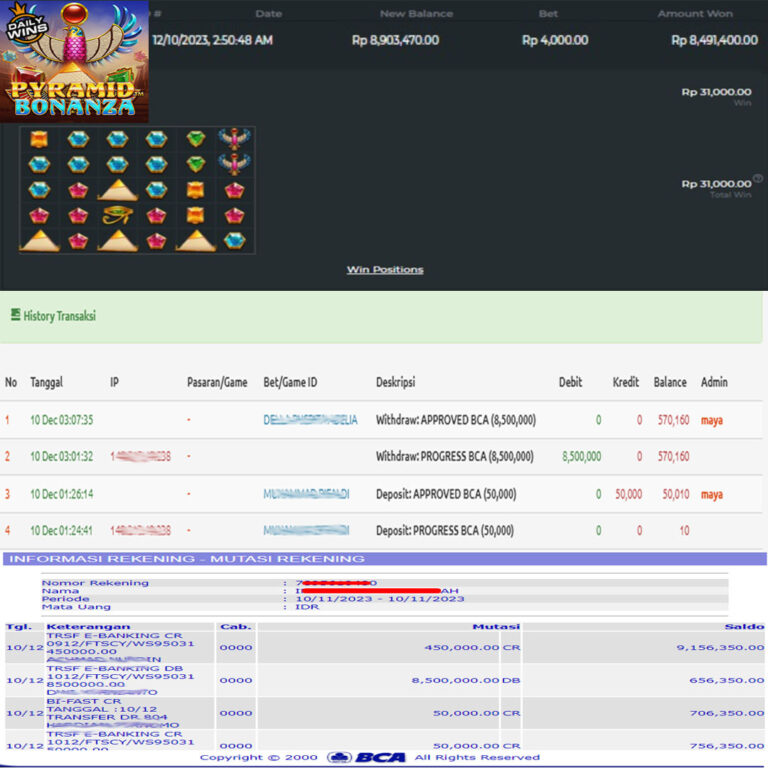The image size is (768, 768).
Task: Click the History Transaksi header title
Action: (59, 316)
